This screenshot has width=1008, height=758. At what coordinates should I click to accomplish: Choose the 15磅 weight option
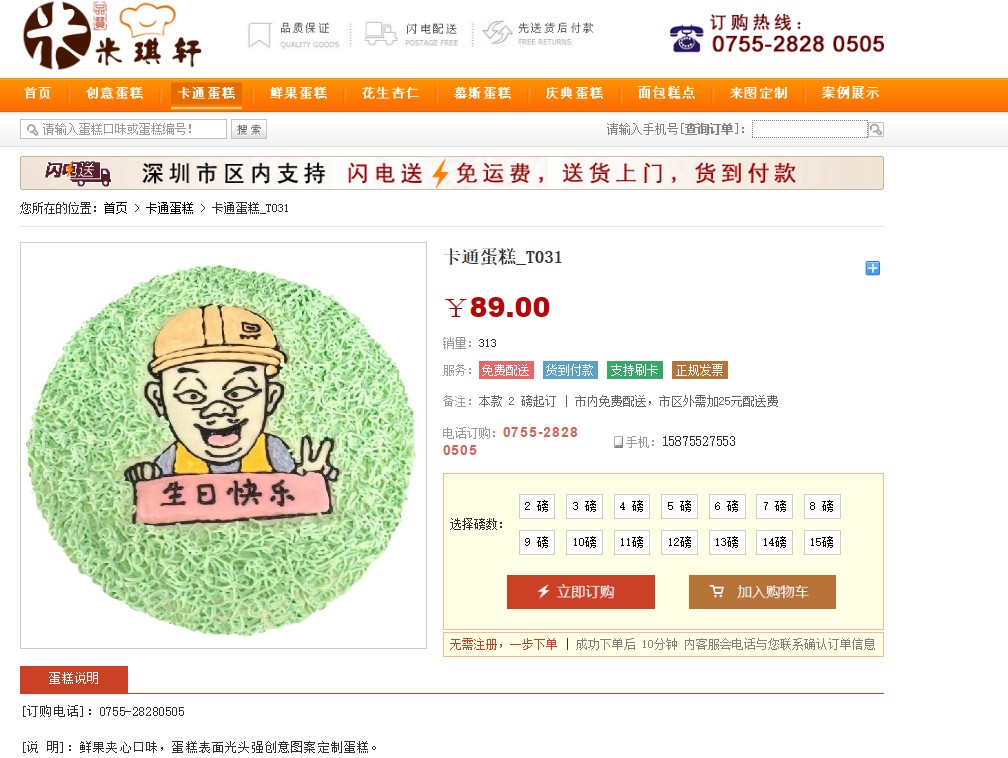[822, 542]
